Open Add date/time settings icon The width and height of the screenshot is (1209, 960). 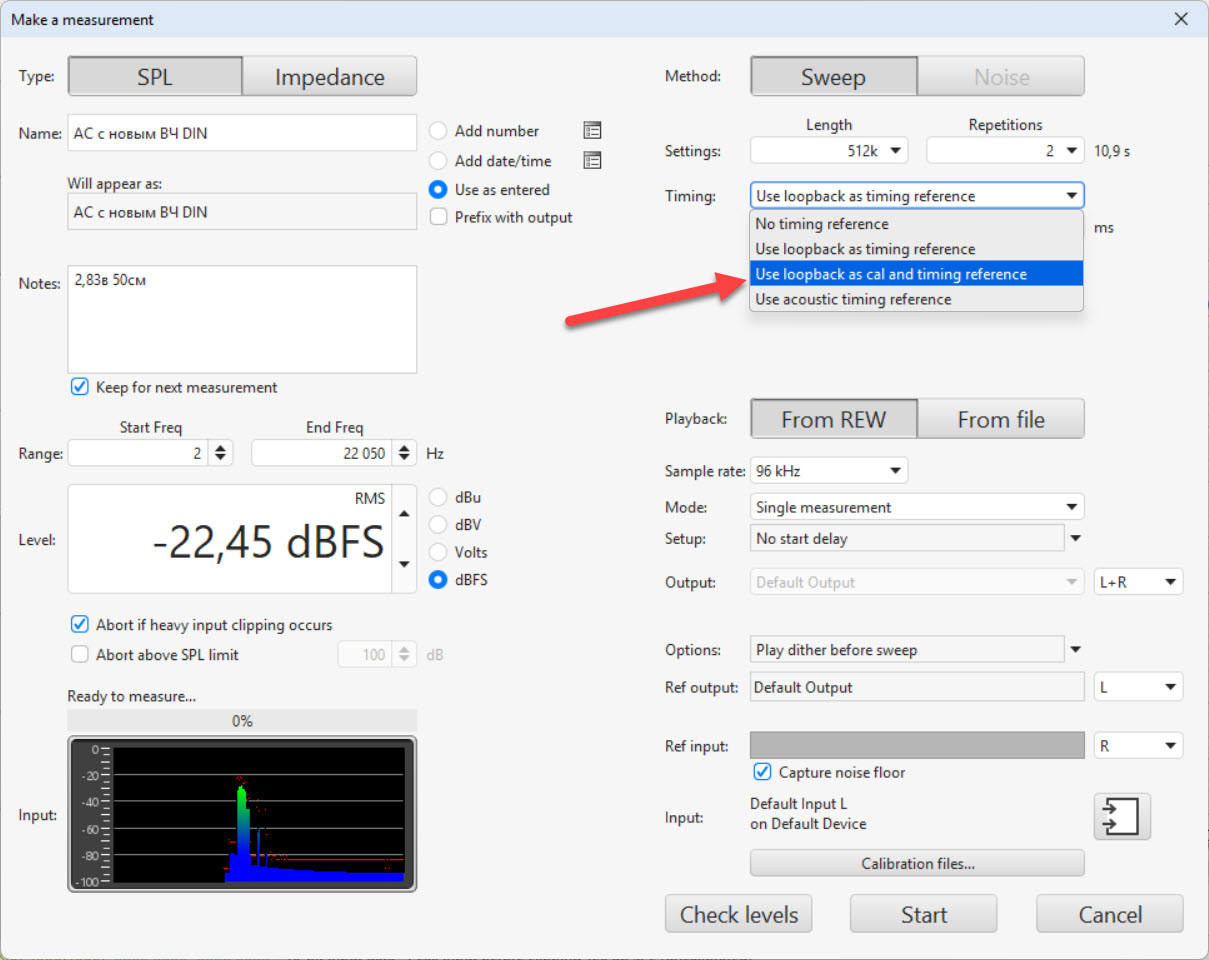[592, 160]
